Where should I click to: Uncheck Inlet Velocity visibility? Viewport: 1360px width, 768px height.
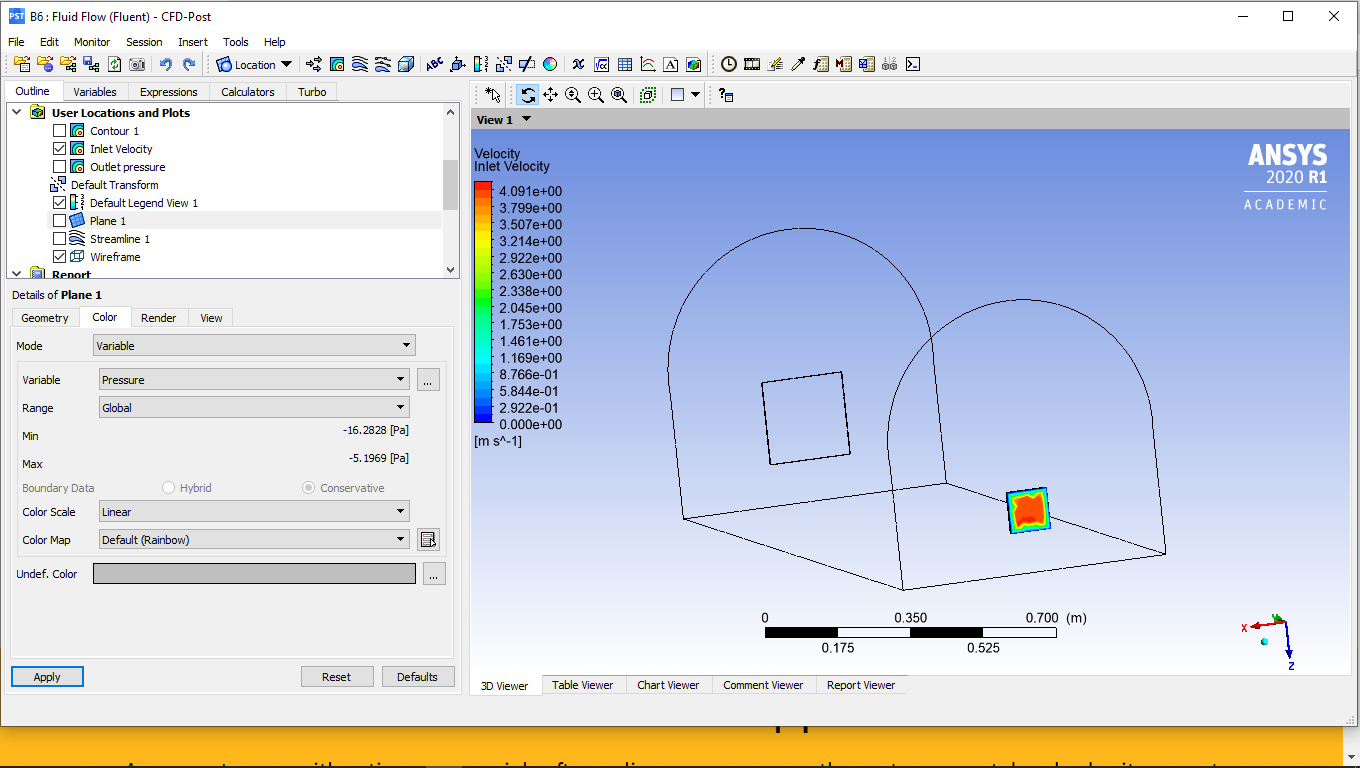[x=60, y=149]
